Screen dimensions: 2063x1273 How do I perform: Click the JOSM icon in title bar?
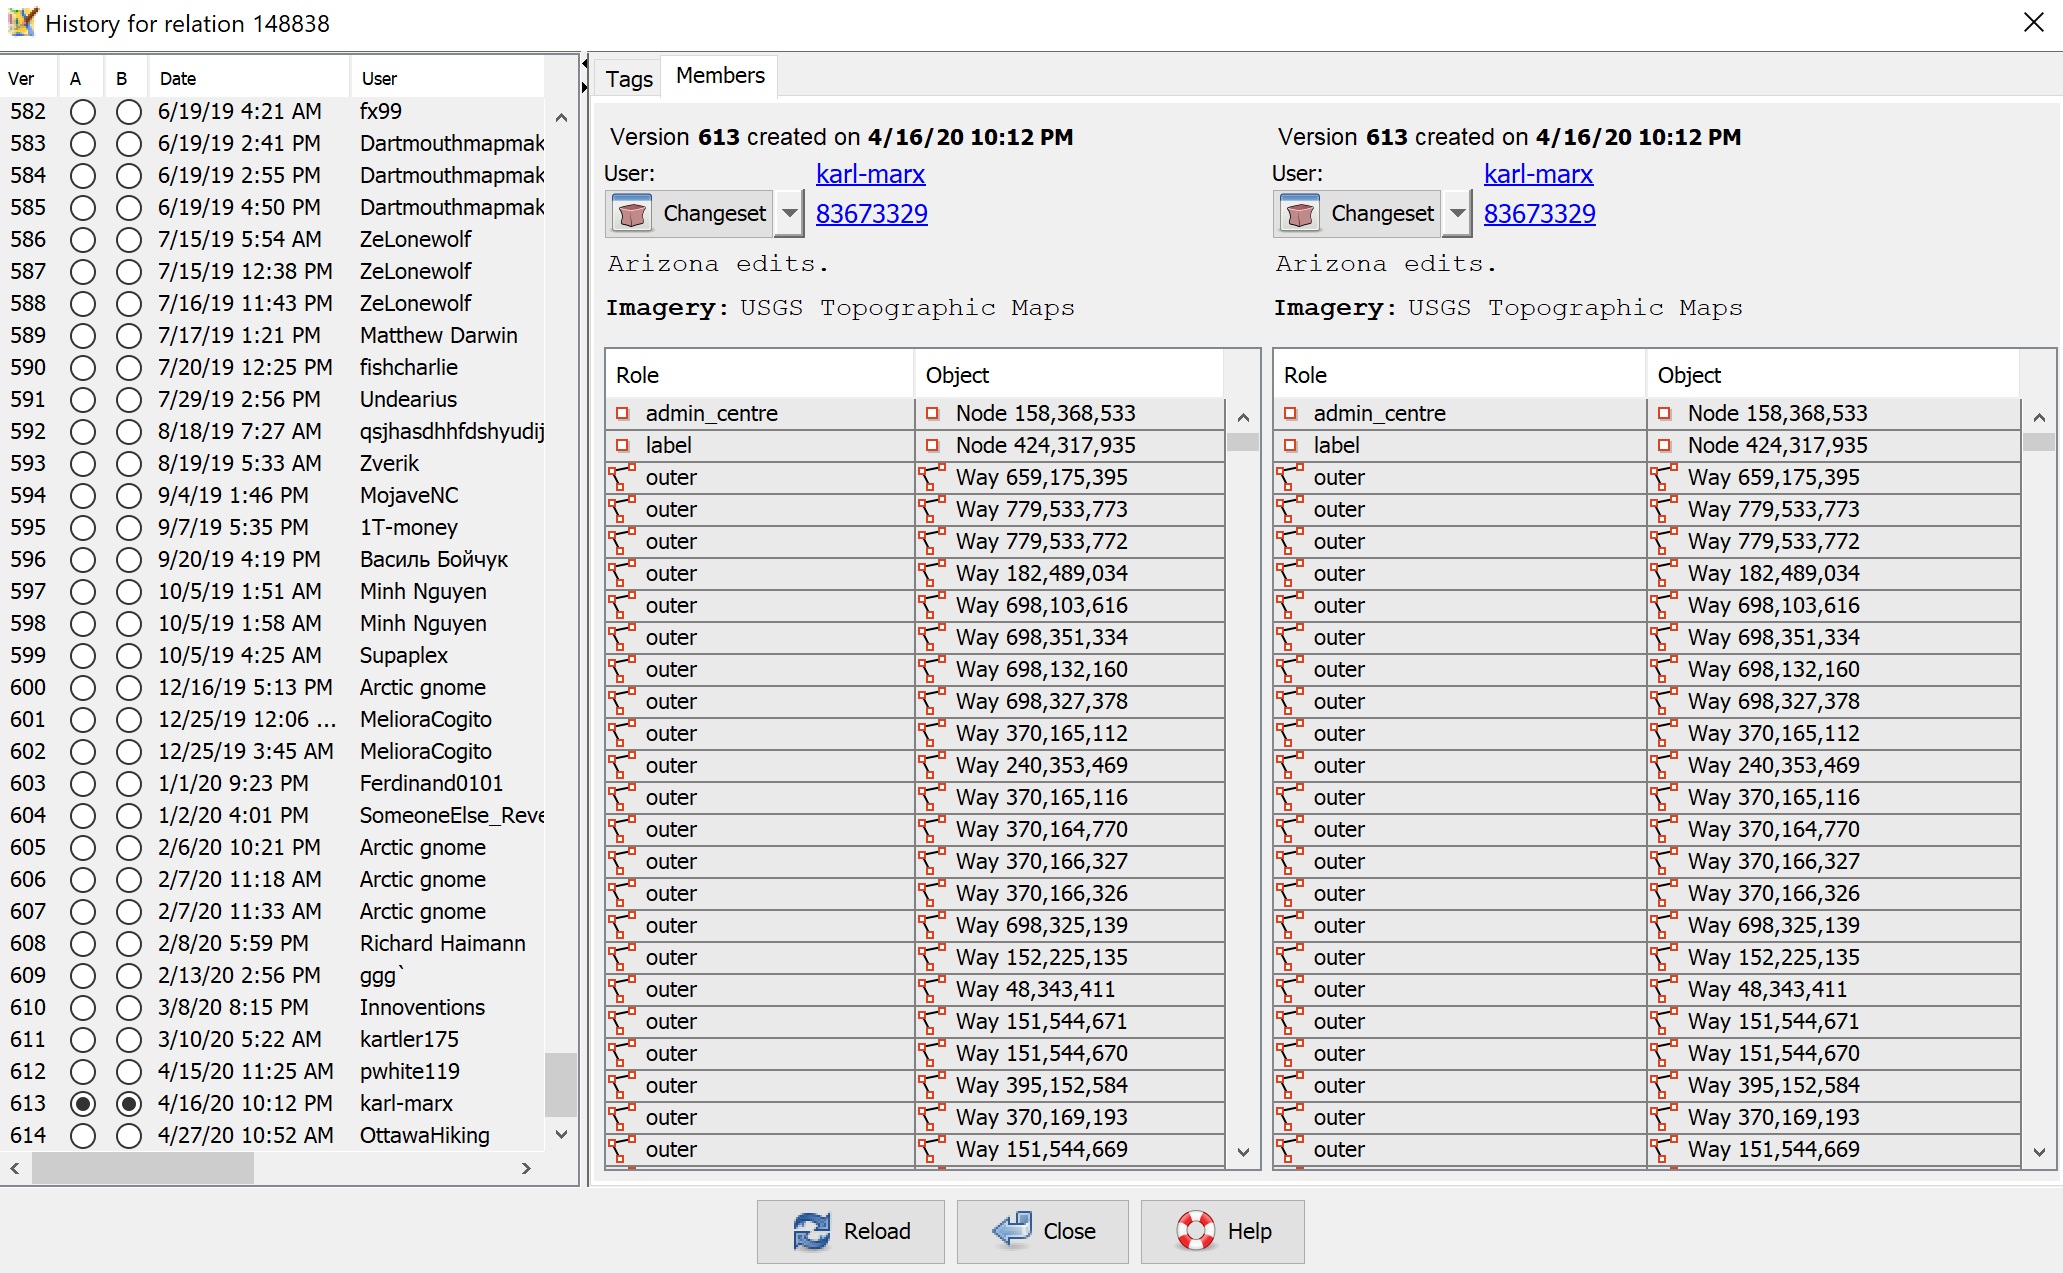click(22, 22)
